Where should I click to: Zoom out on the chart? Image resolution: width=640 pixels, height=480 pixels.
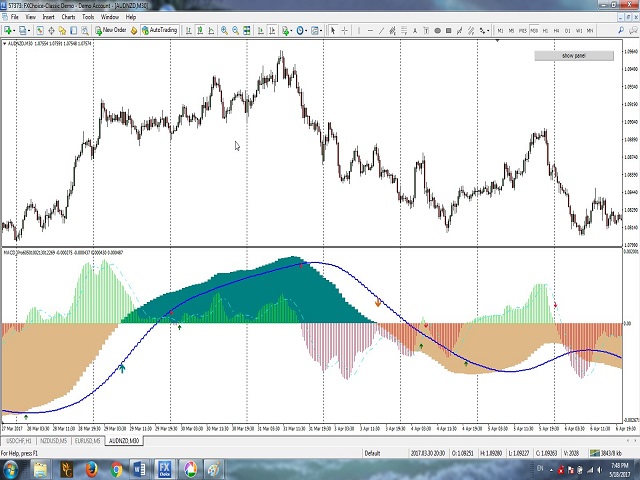(236, 31)
